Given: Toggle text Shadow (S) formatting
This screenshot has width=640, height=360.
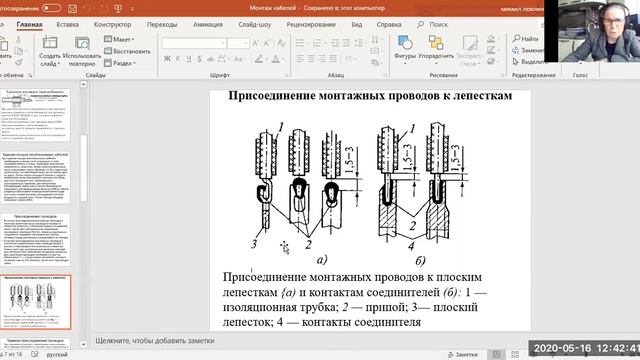Looking at the screenshot, I should pyautogui.click(x=199, y=59).
